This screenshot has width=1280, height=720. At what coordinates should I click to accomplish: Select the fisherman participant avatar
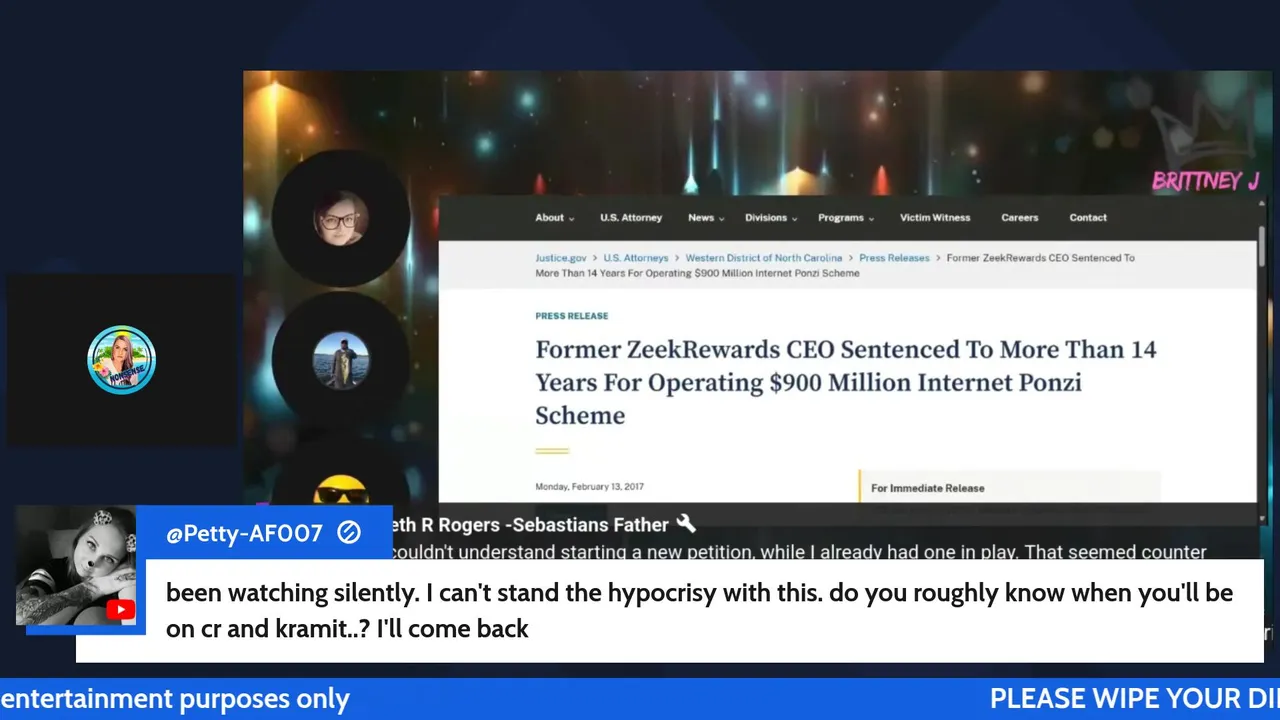tap(341, 360)
